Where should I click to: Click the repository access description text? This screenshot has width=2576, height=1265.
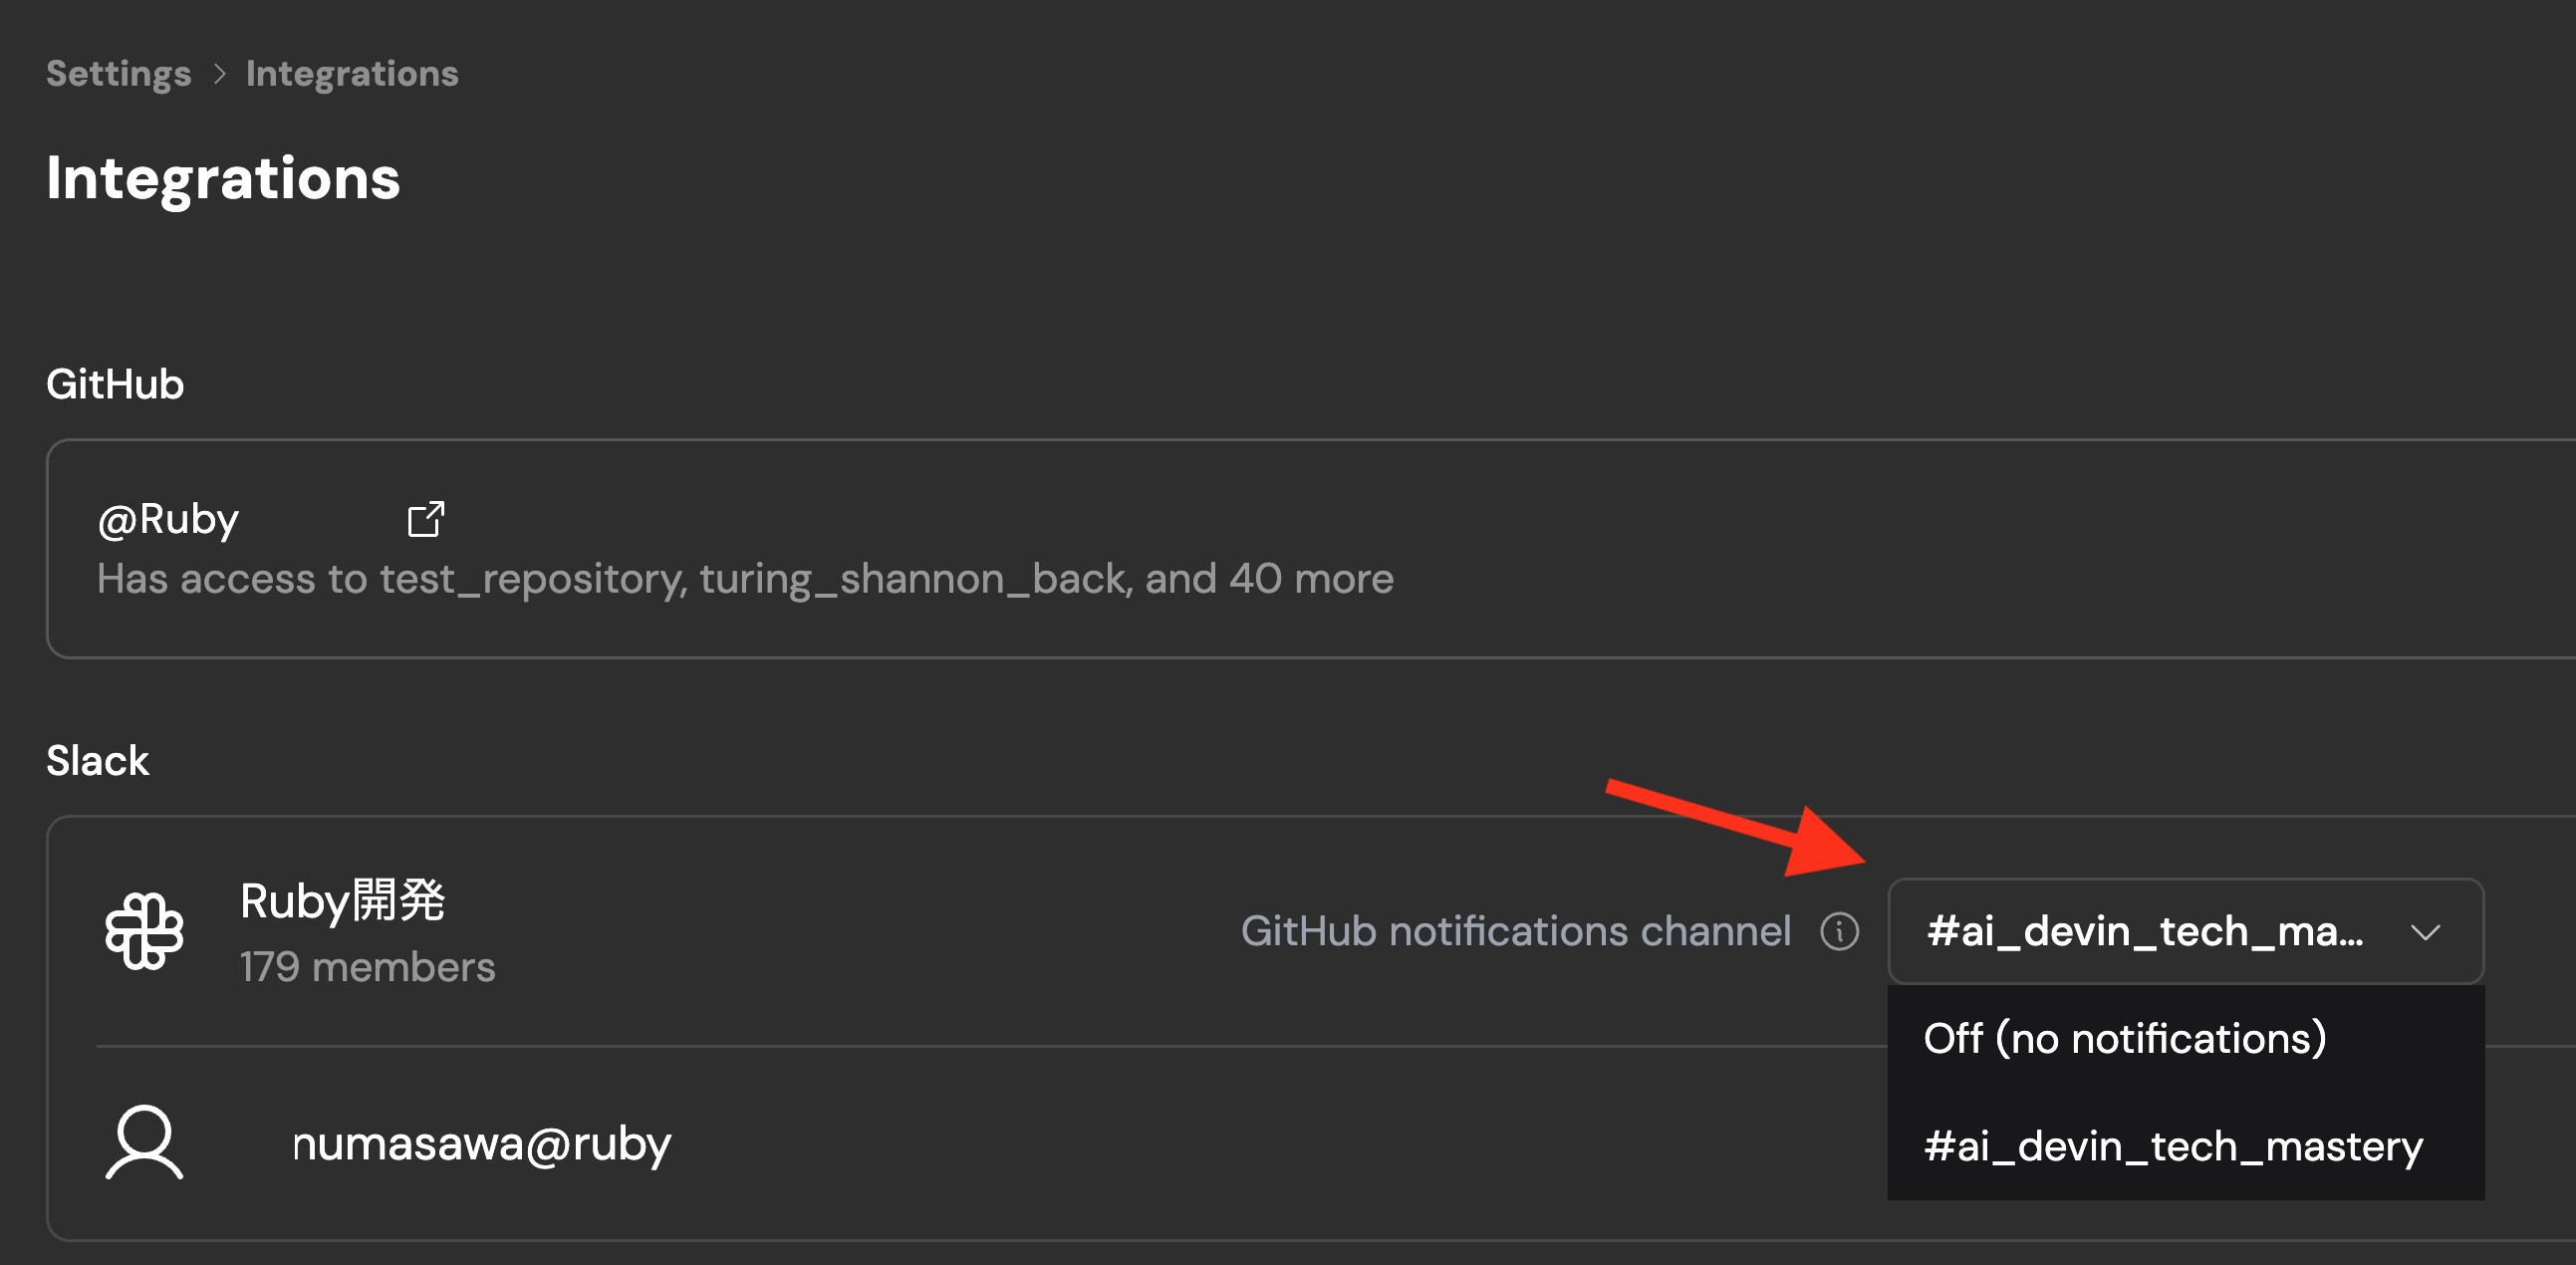coord(745,579)
